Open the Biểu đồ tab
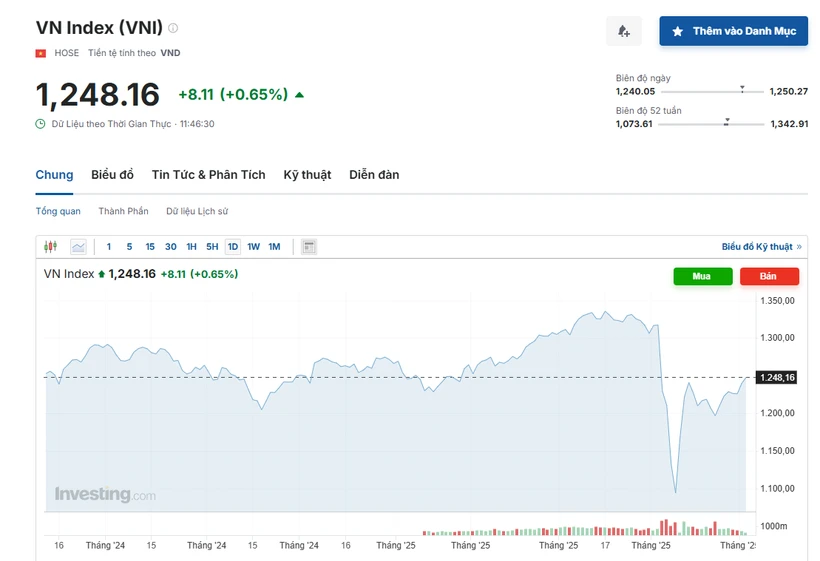This screenshot has height=561, width=820. pos(112,175)
